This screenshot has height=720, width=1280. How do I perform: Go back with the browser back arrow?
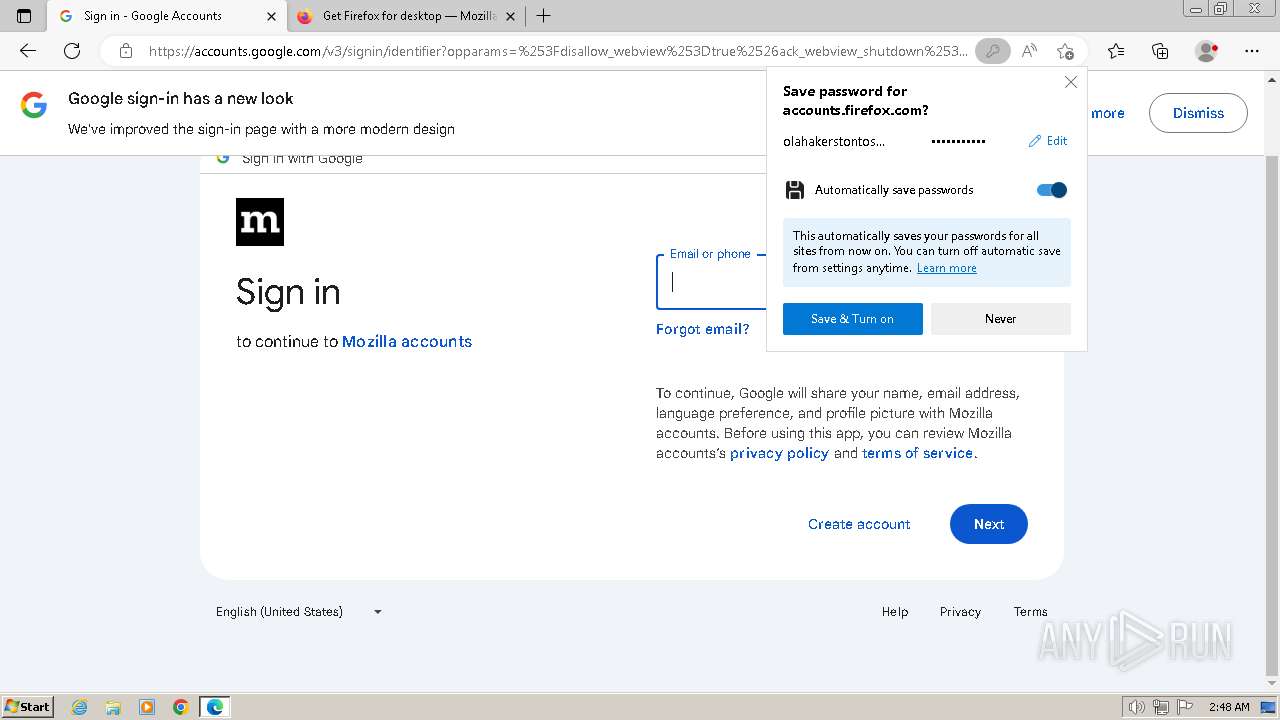pyautogui.click(x=28, y=51)
